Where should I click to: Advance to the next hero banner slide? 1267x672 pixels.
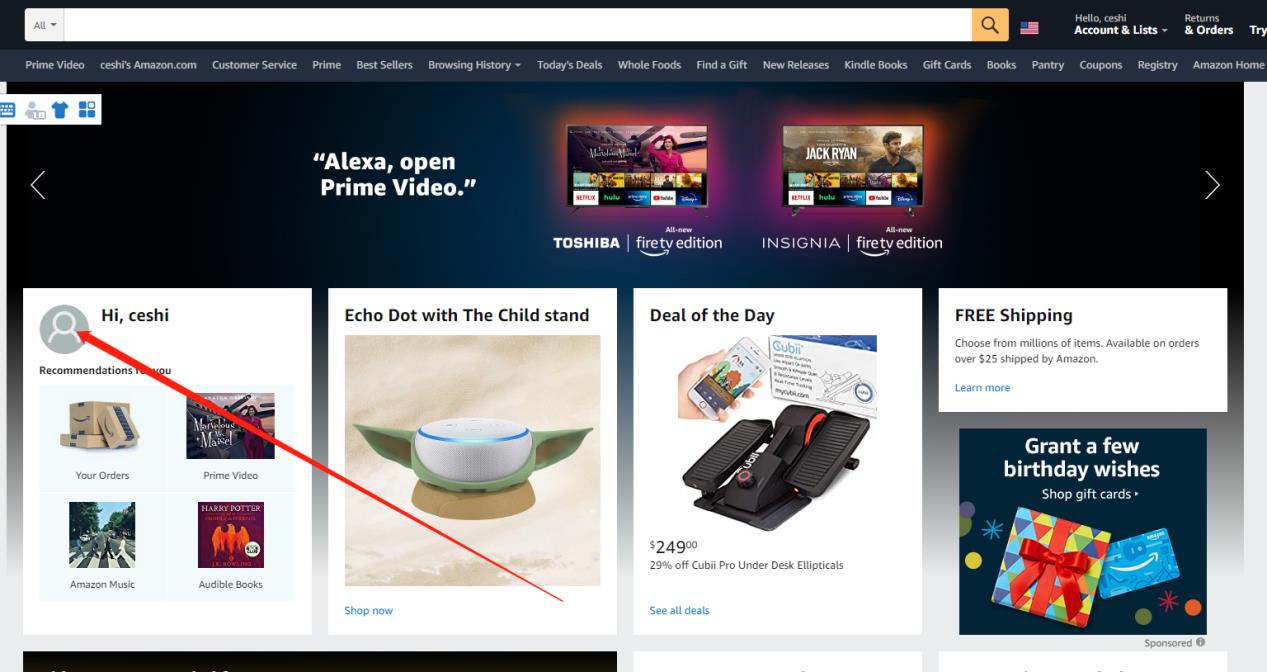coord(1212,185)
